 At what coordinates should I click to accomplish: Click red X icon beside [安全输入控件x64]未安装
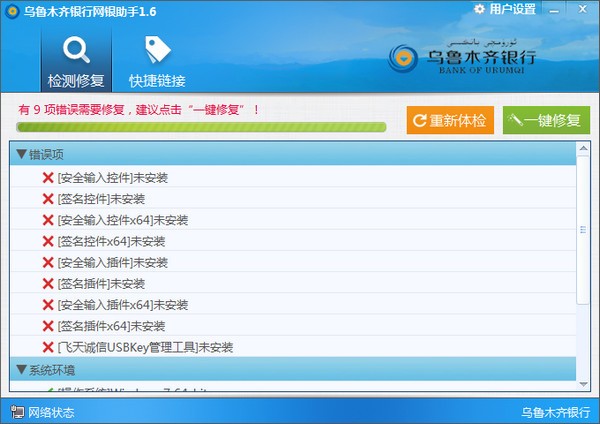point(48,220)
